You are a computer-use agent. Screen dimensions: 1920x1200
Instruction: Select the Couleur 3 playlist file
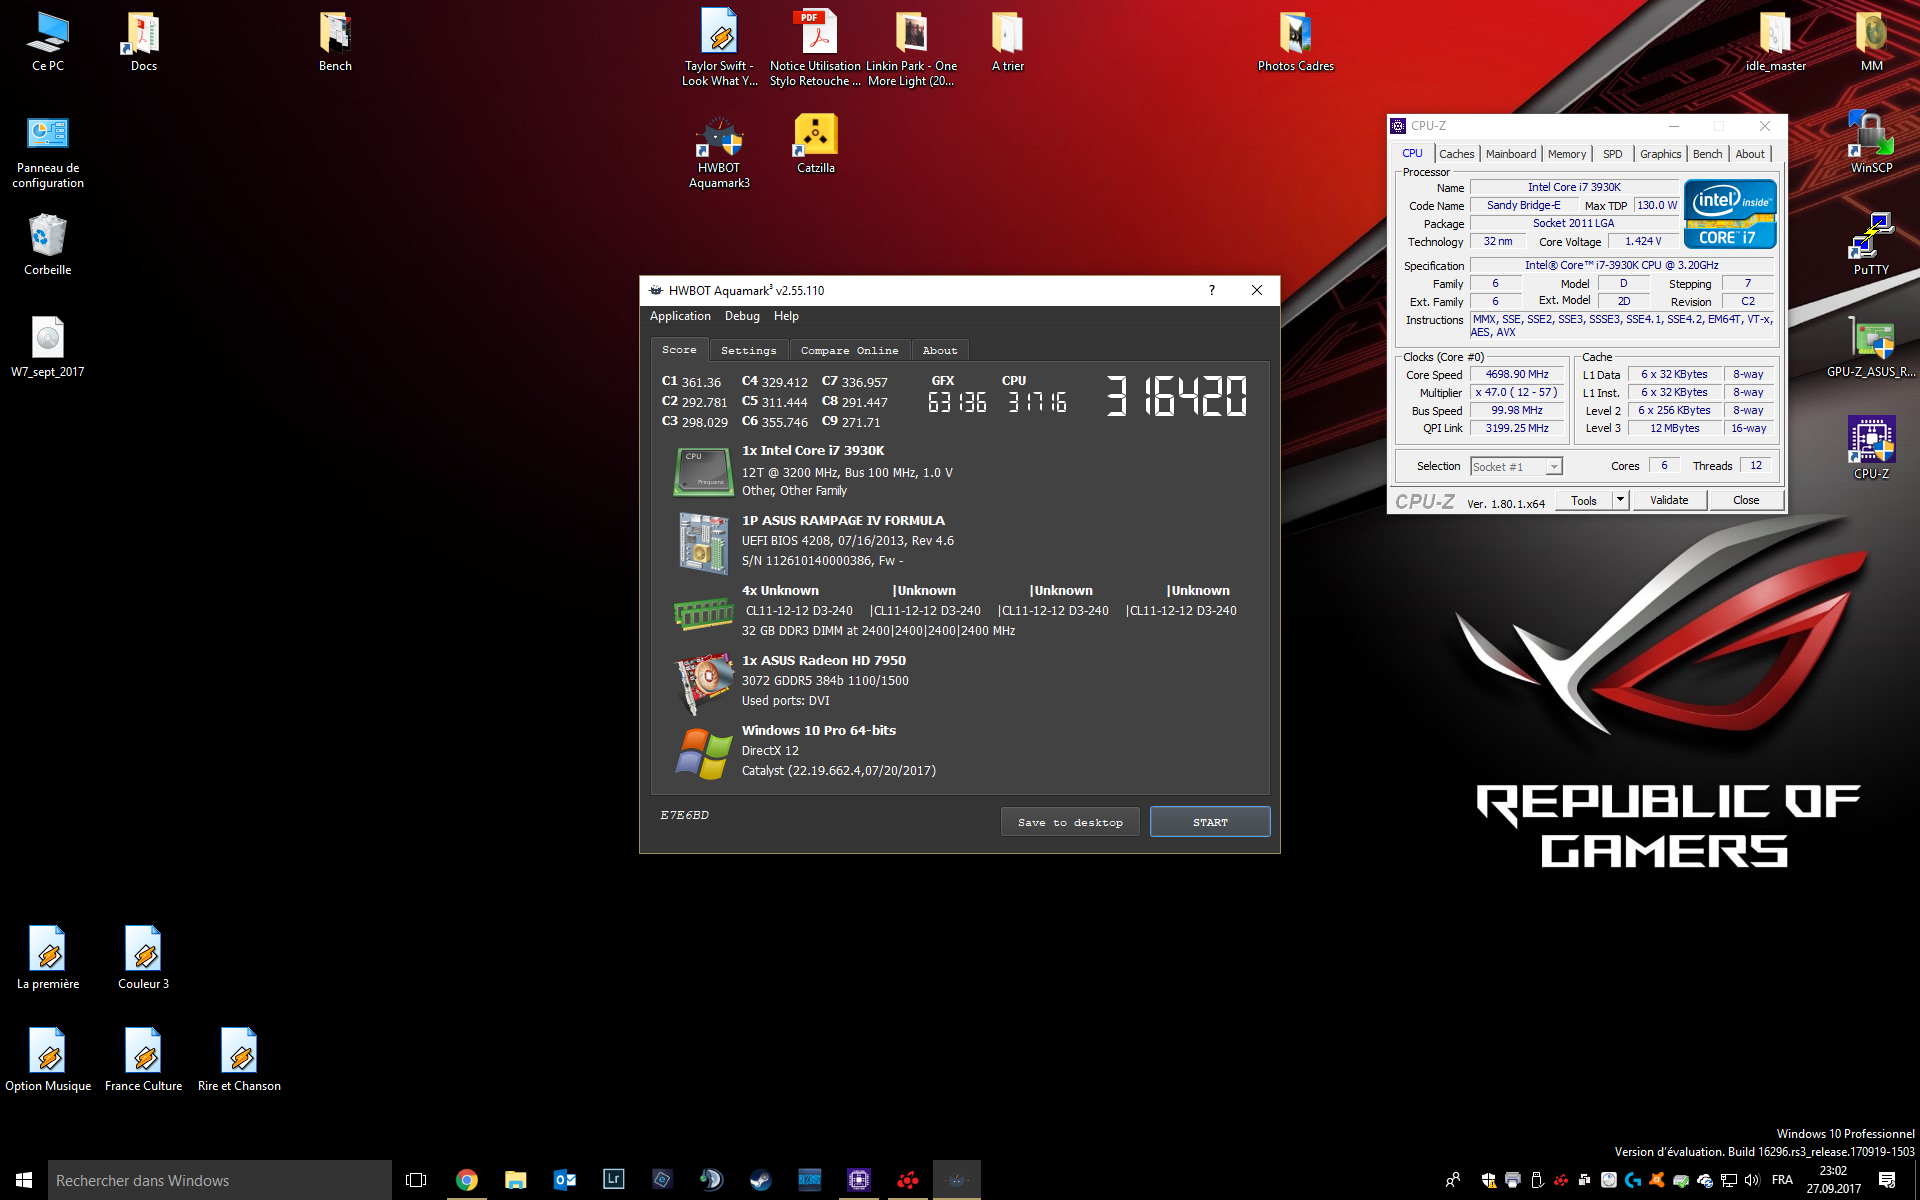[143, 958]
